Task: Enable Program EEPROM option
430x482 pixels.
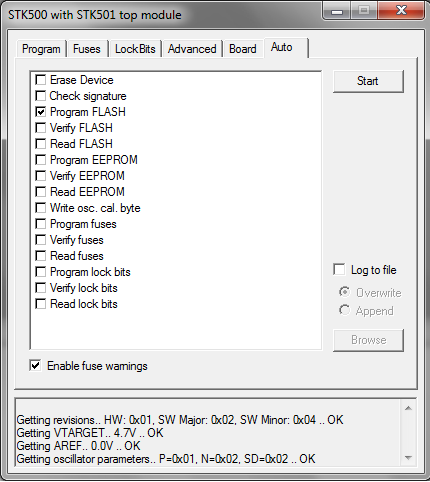Action: 41,160
